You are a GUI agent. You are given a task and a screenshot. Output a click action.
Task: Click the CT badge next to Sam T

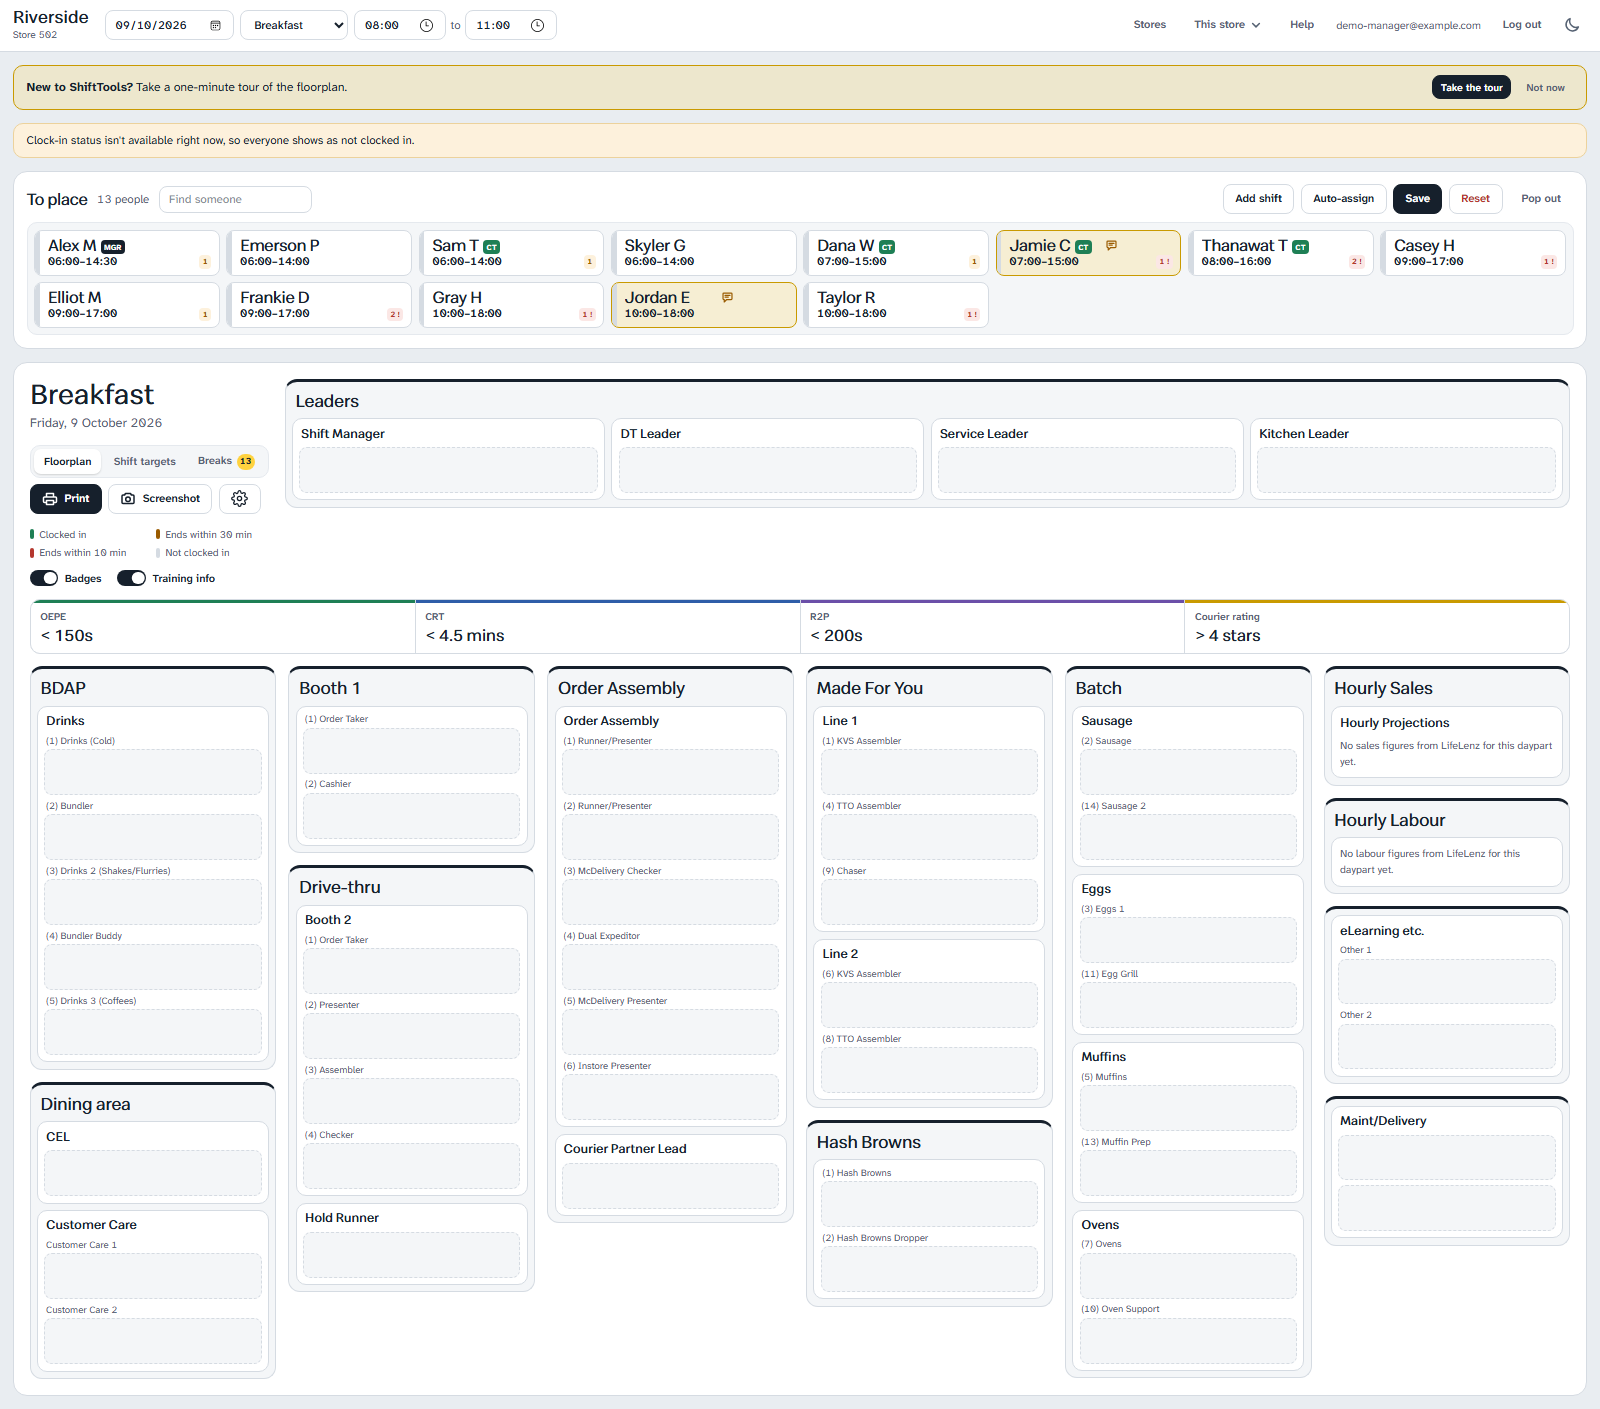491,247
